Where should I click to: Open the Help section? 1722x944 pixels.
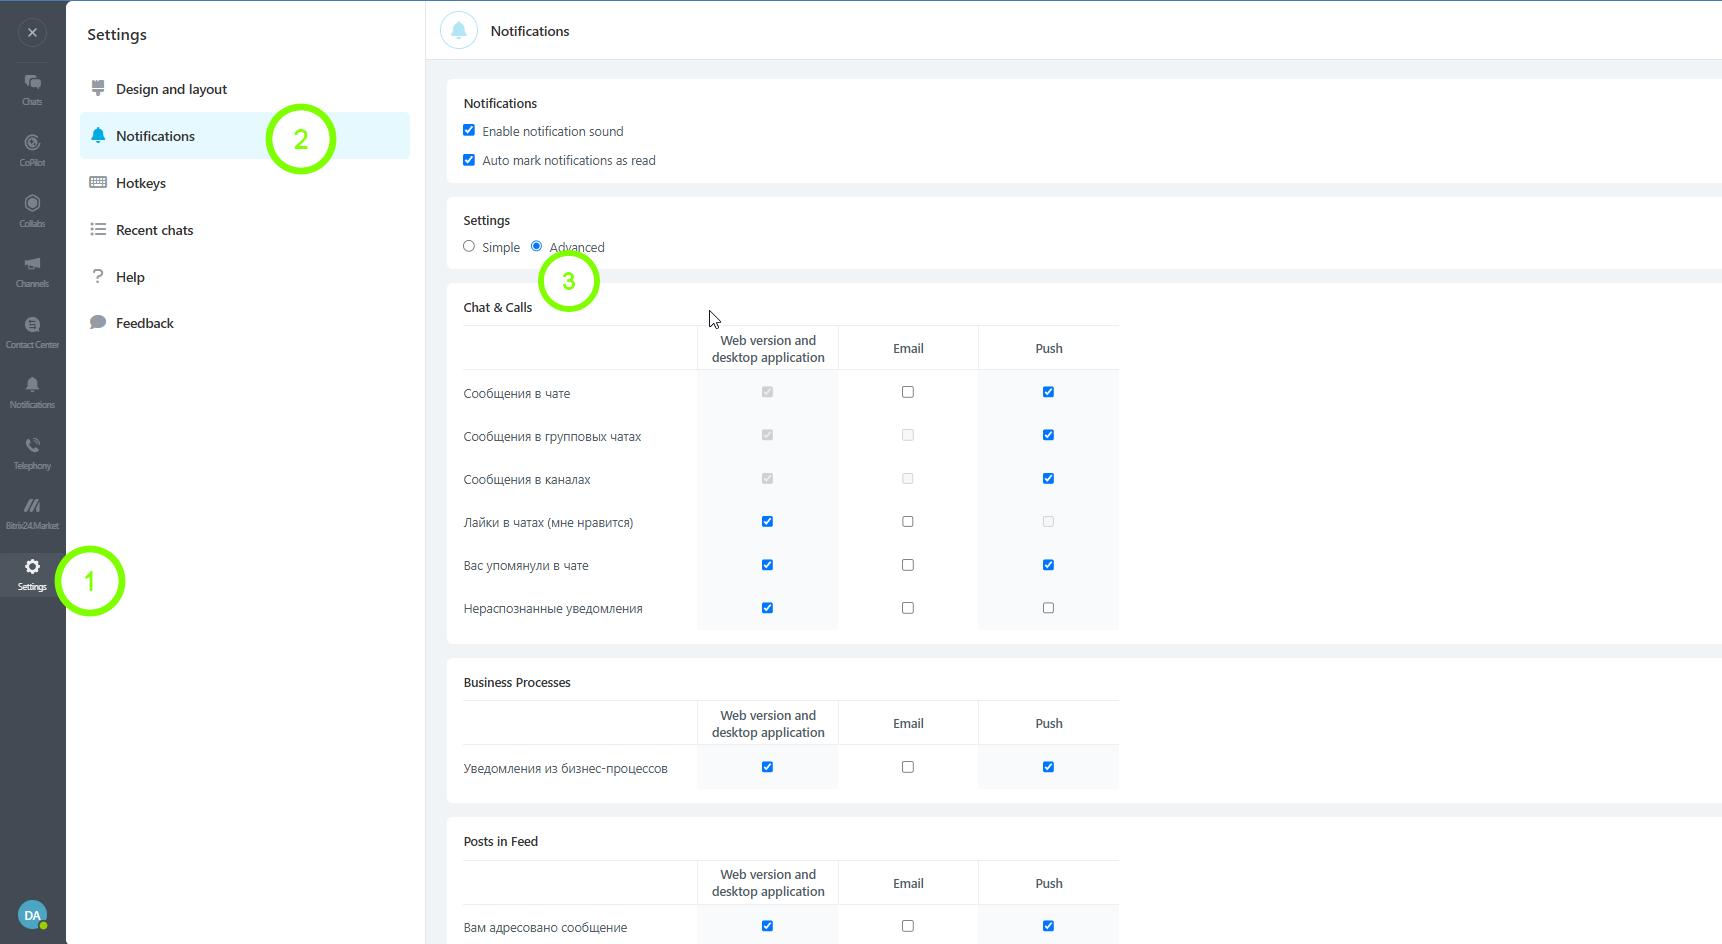point(245,277)
